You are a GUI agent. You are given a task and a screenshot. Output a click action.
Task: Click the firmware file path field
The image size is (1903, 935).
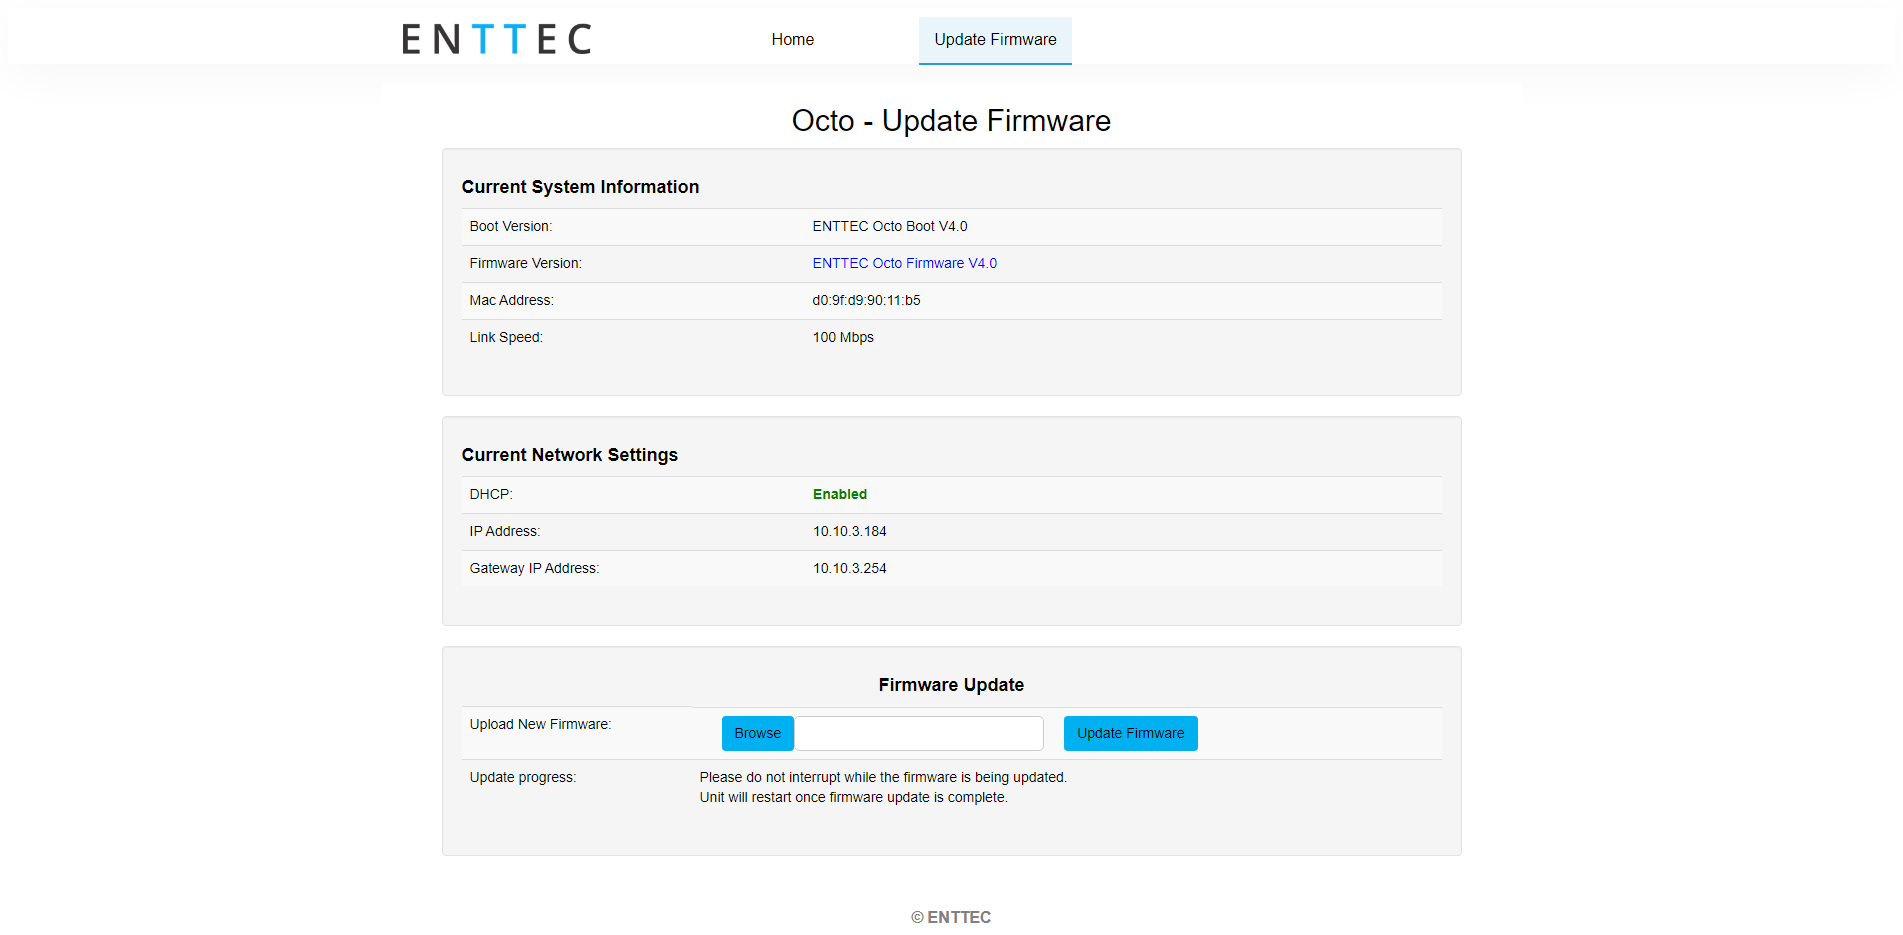(x=919, y=733)
